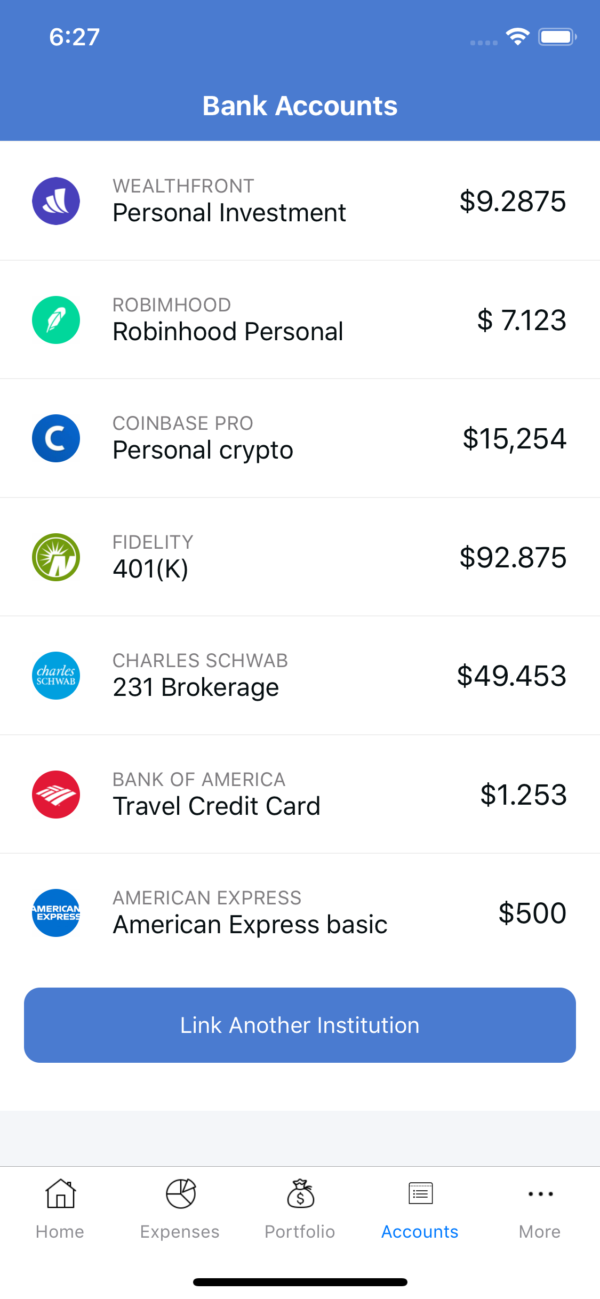Image resolution: width=600 pixels, height=1299 pixels.
Task: Select the Accounts tab
Action: (x=420, y=1208)
